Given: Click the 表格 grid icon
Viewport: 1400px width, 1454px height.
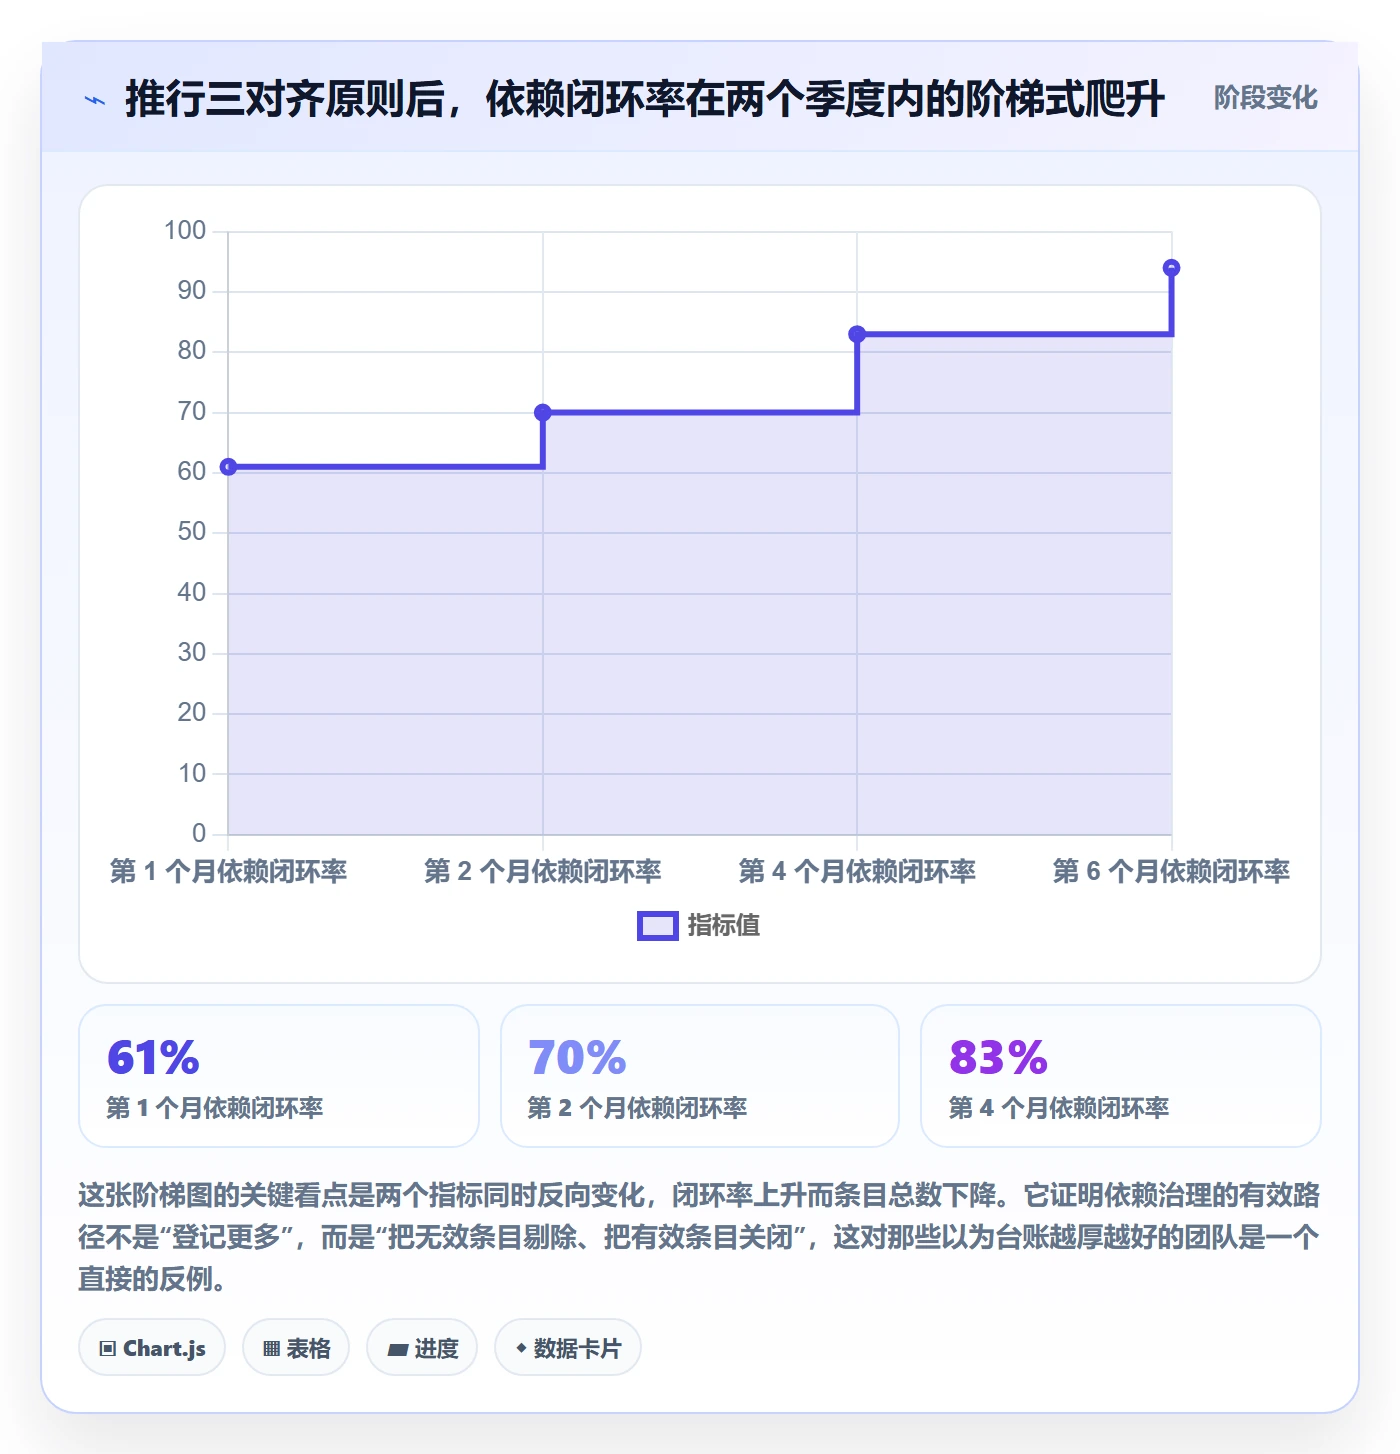Looking at the screenshot, I should click(271, 1348).
